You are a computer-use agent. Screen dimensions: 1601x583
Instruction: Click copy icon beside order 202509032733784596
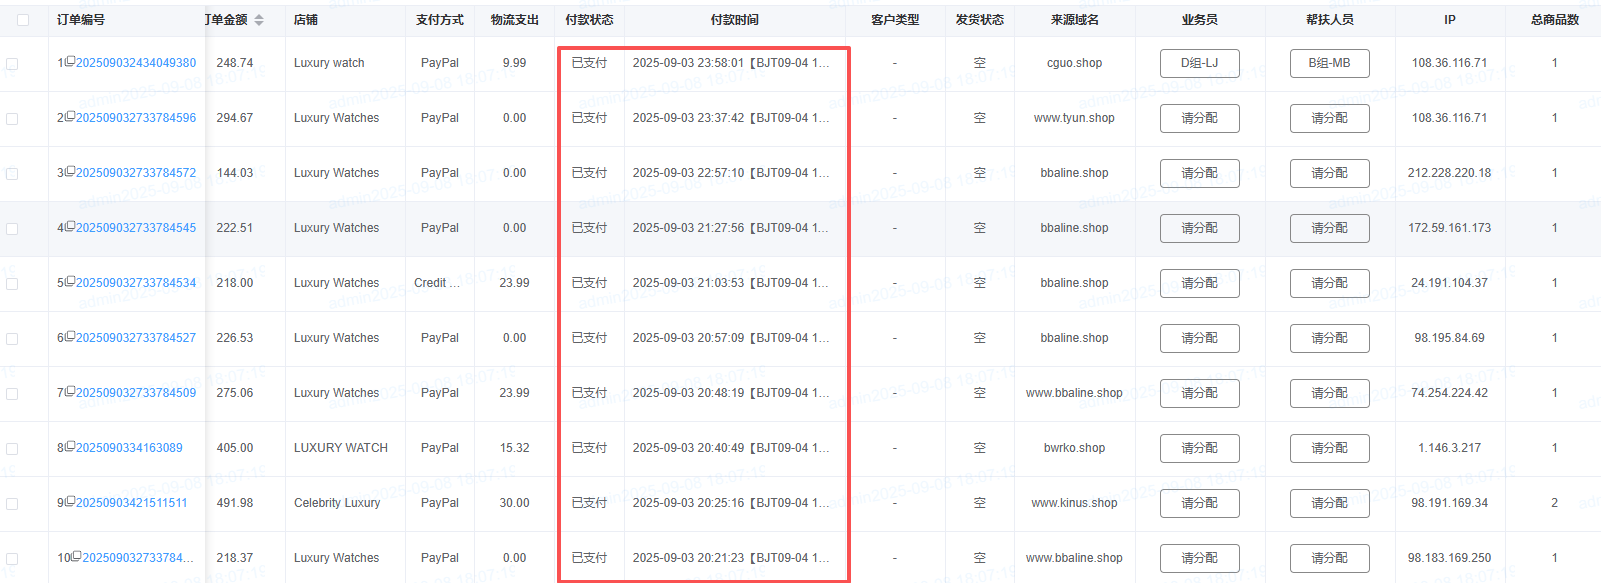(x=70, y=116)
